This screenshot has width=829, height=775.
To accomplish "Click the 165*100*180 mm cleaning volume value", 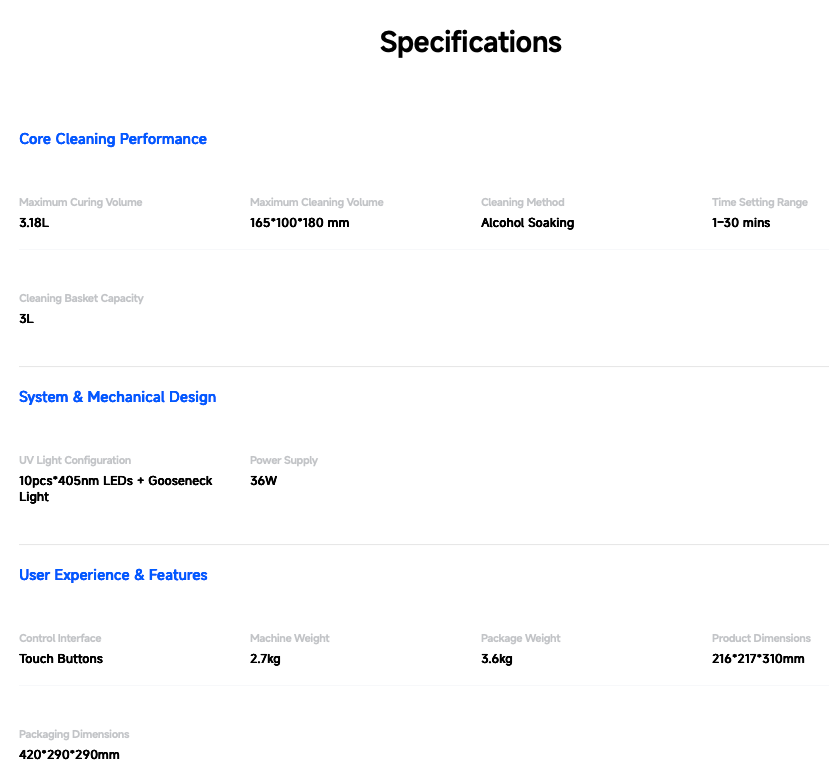I will tap(300, 223).
